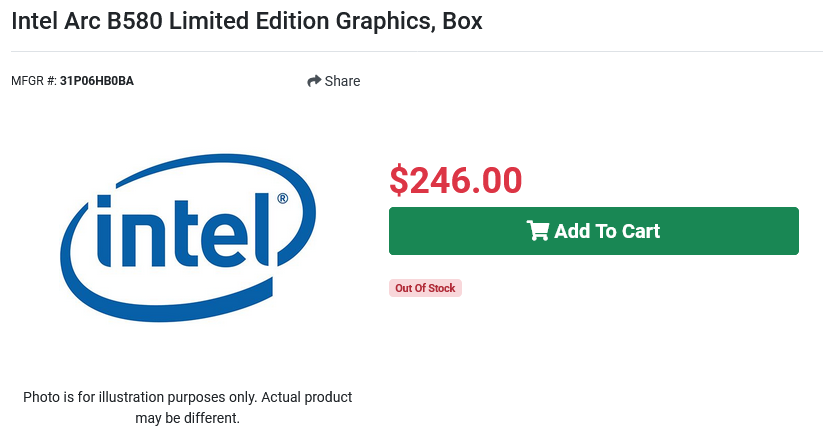Click the 'may be different.' disclaimer line

point(188,418)
